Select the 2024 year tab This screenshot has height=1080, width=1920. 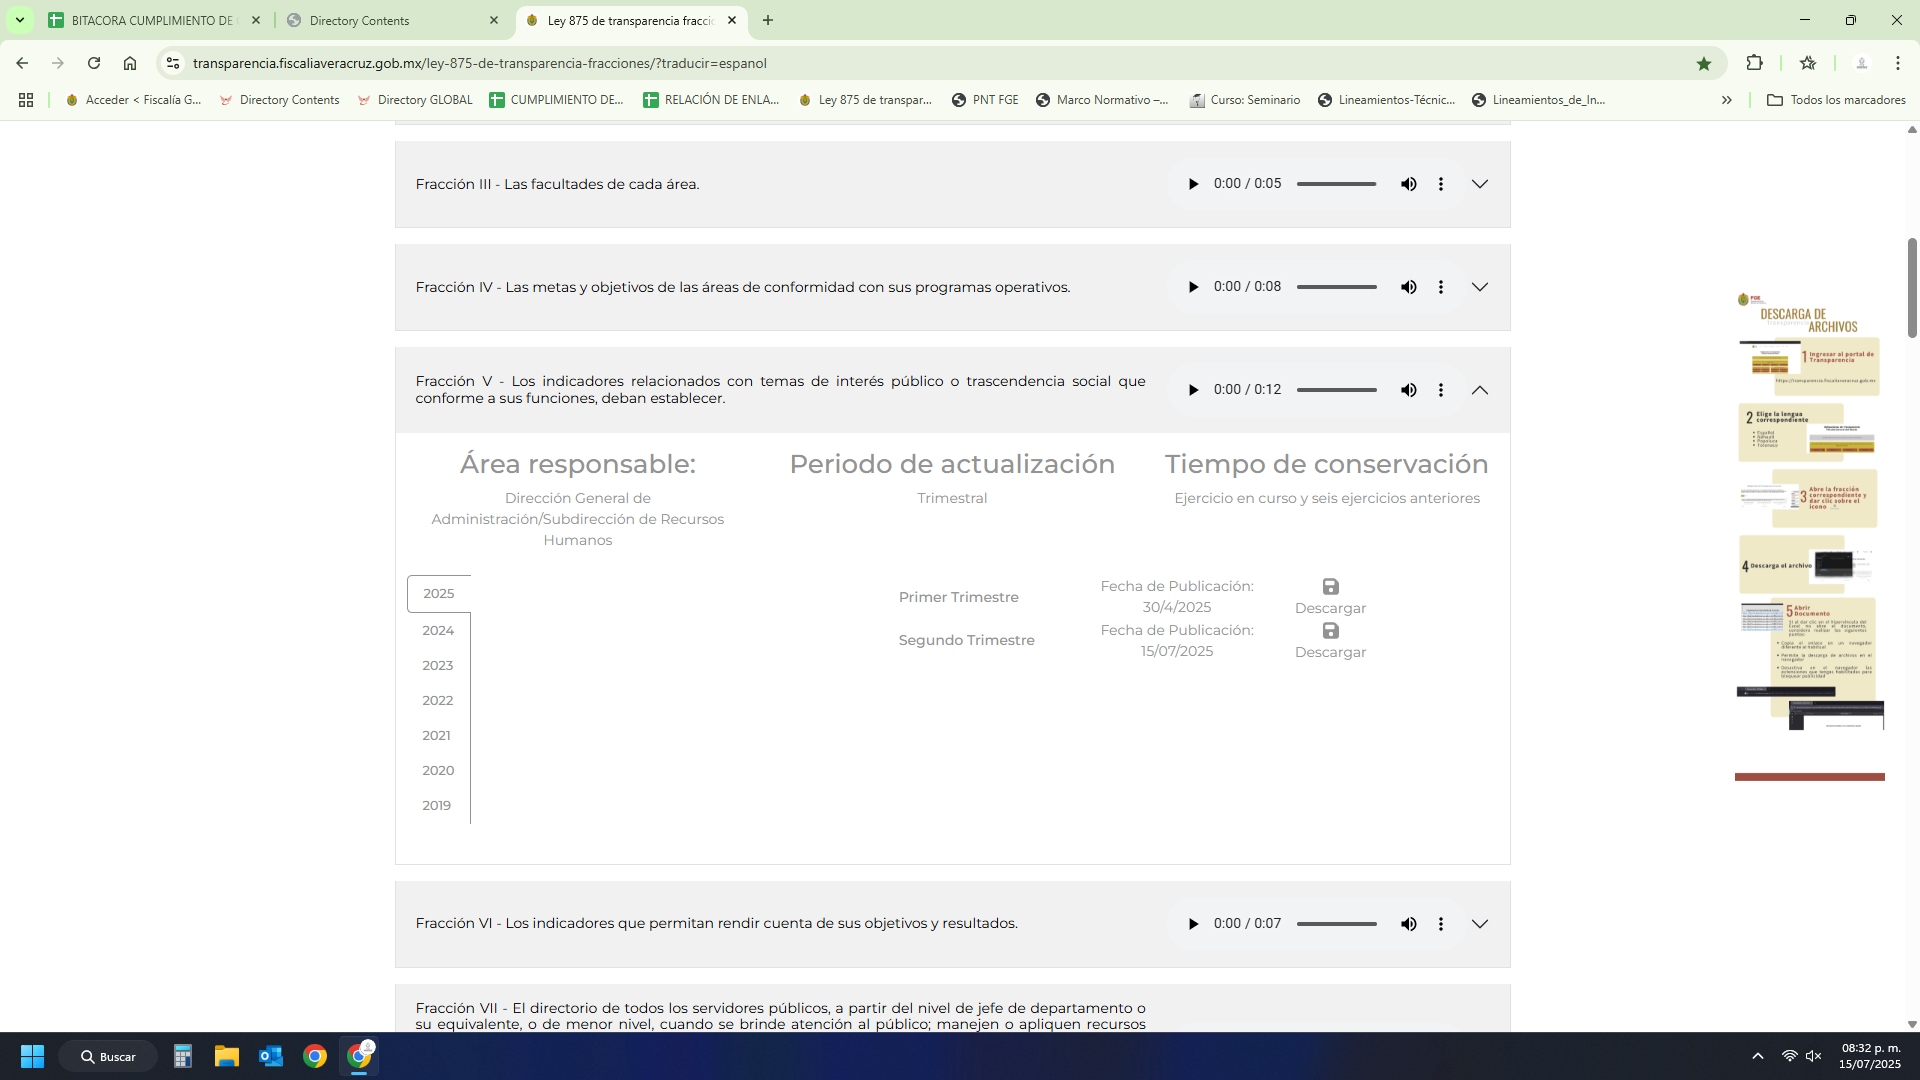[x=438, y=630]
